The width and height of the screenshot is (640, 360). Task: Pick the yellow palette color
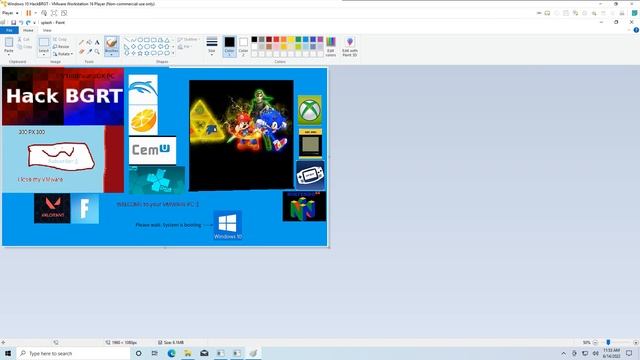coord(291,39)
